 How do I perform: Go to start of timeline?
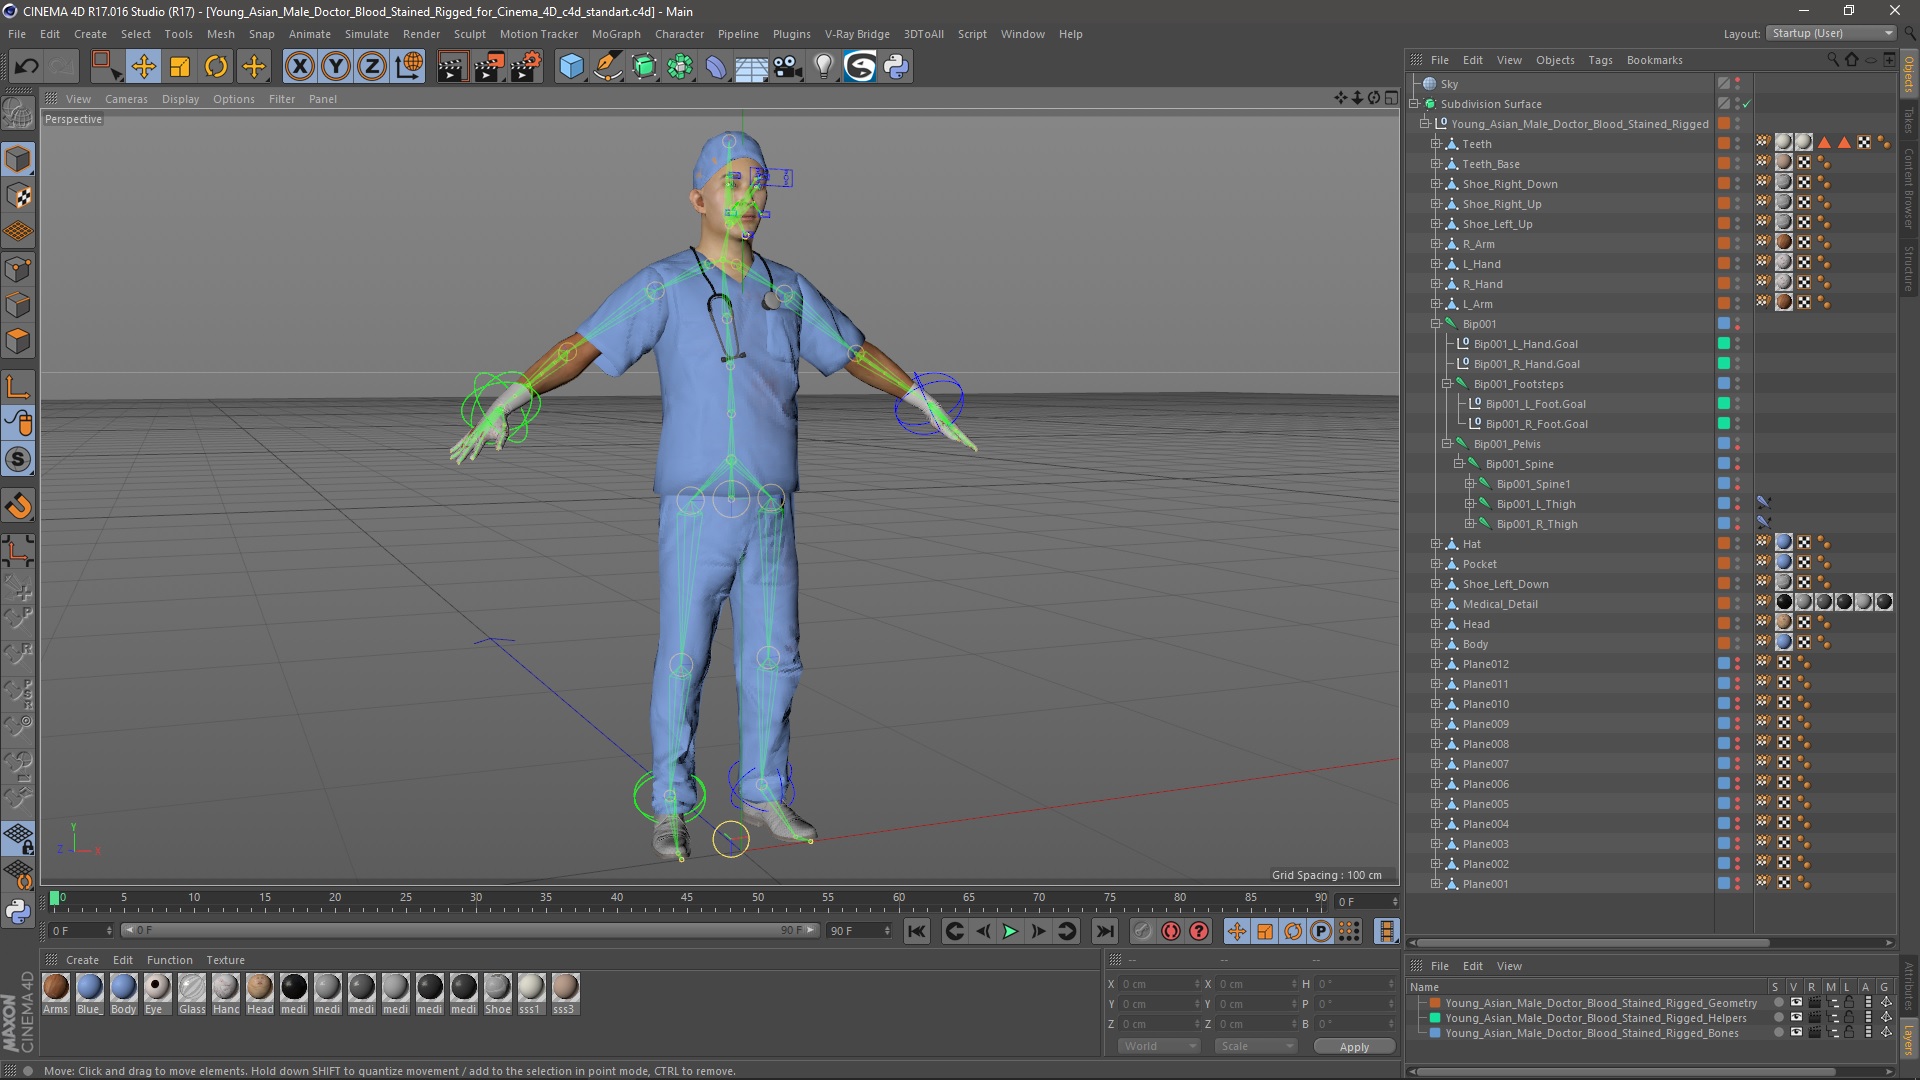tap(916, 931)
